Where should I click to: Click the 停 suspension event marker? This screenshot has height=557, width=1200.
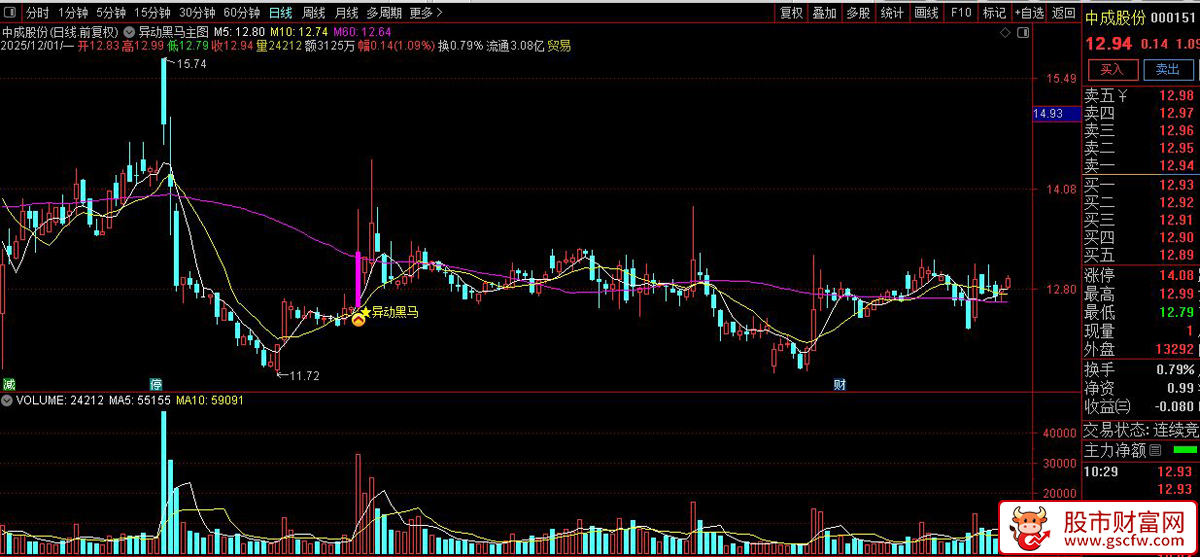point(156,385)
